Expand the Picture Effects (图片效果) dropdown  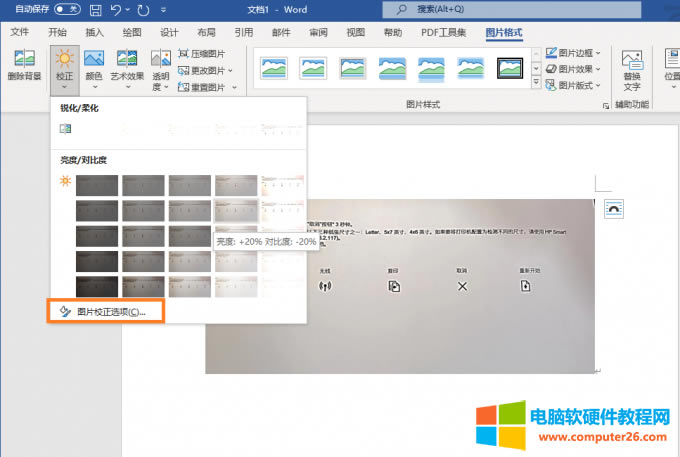click(573, 69)
